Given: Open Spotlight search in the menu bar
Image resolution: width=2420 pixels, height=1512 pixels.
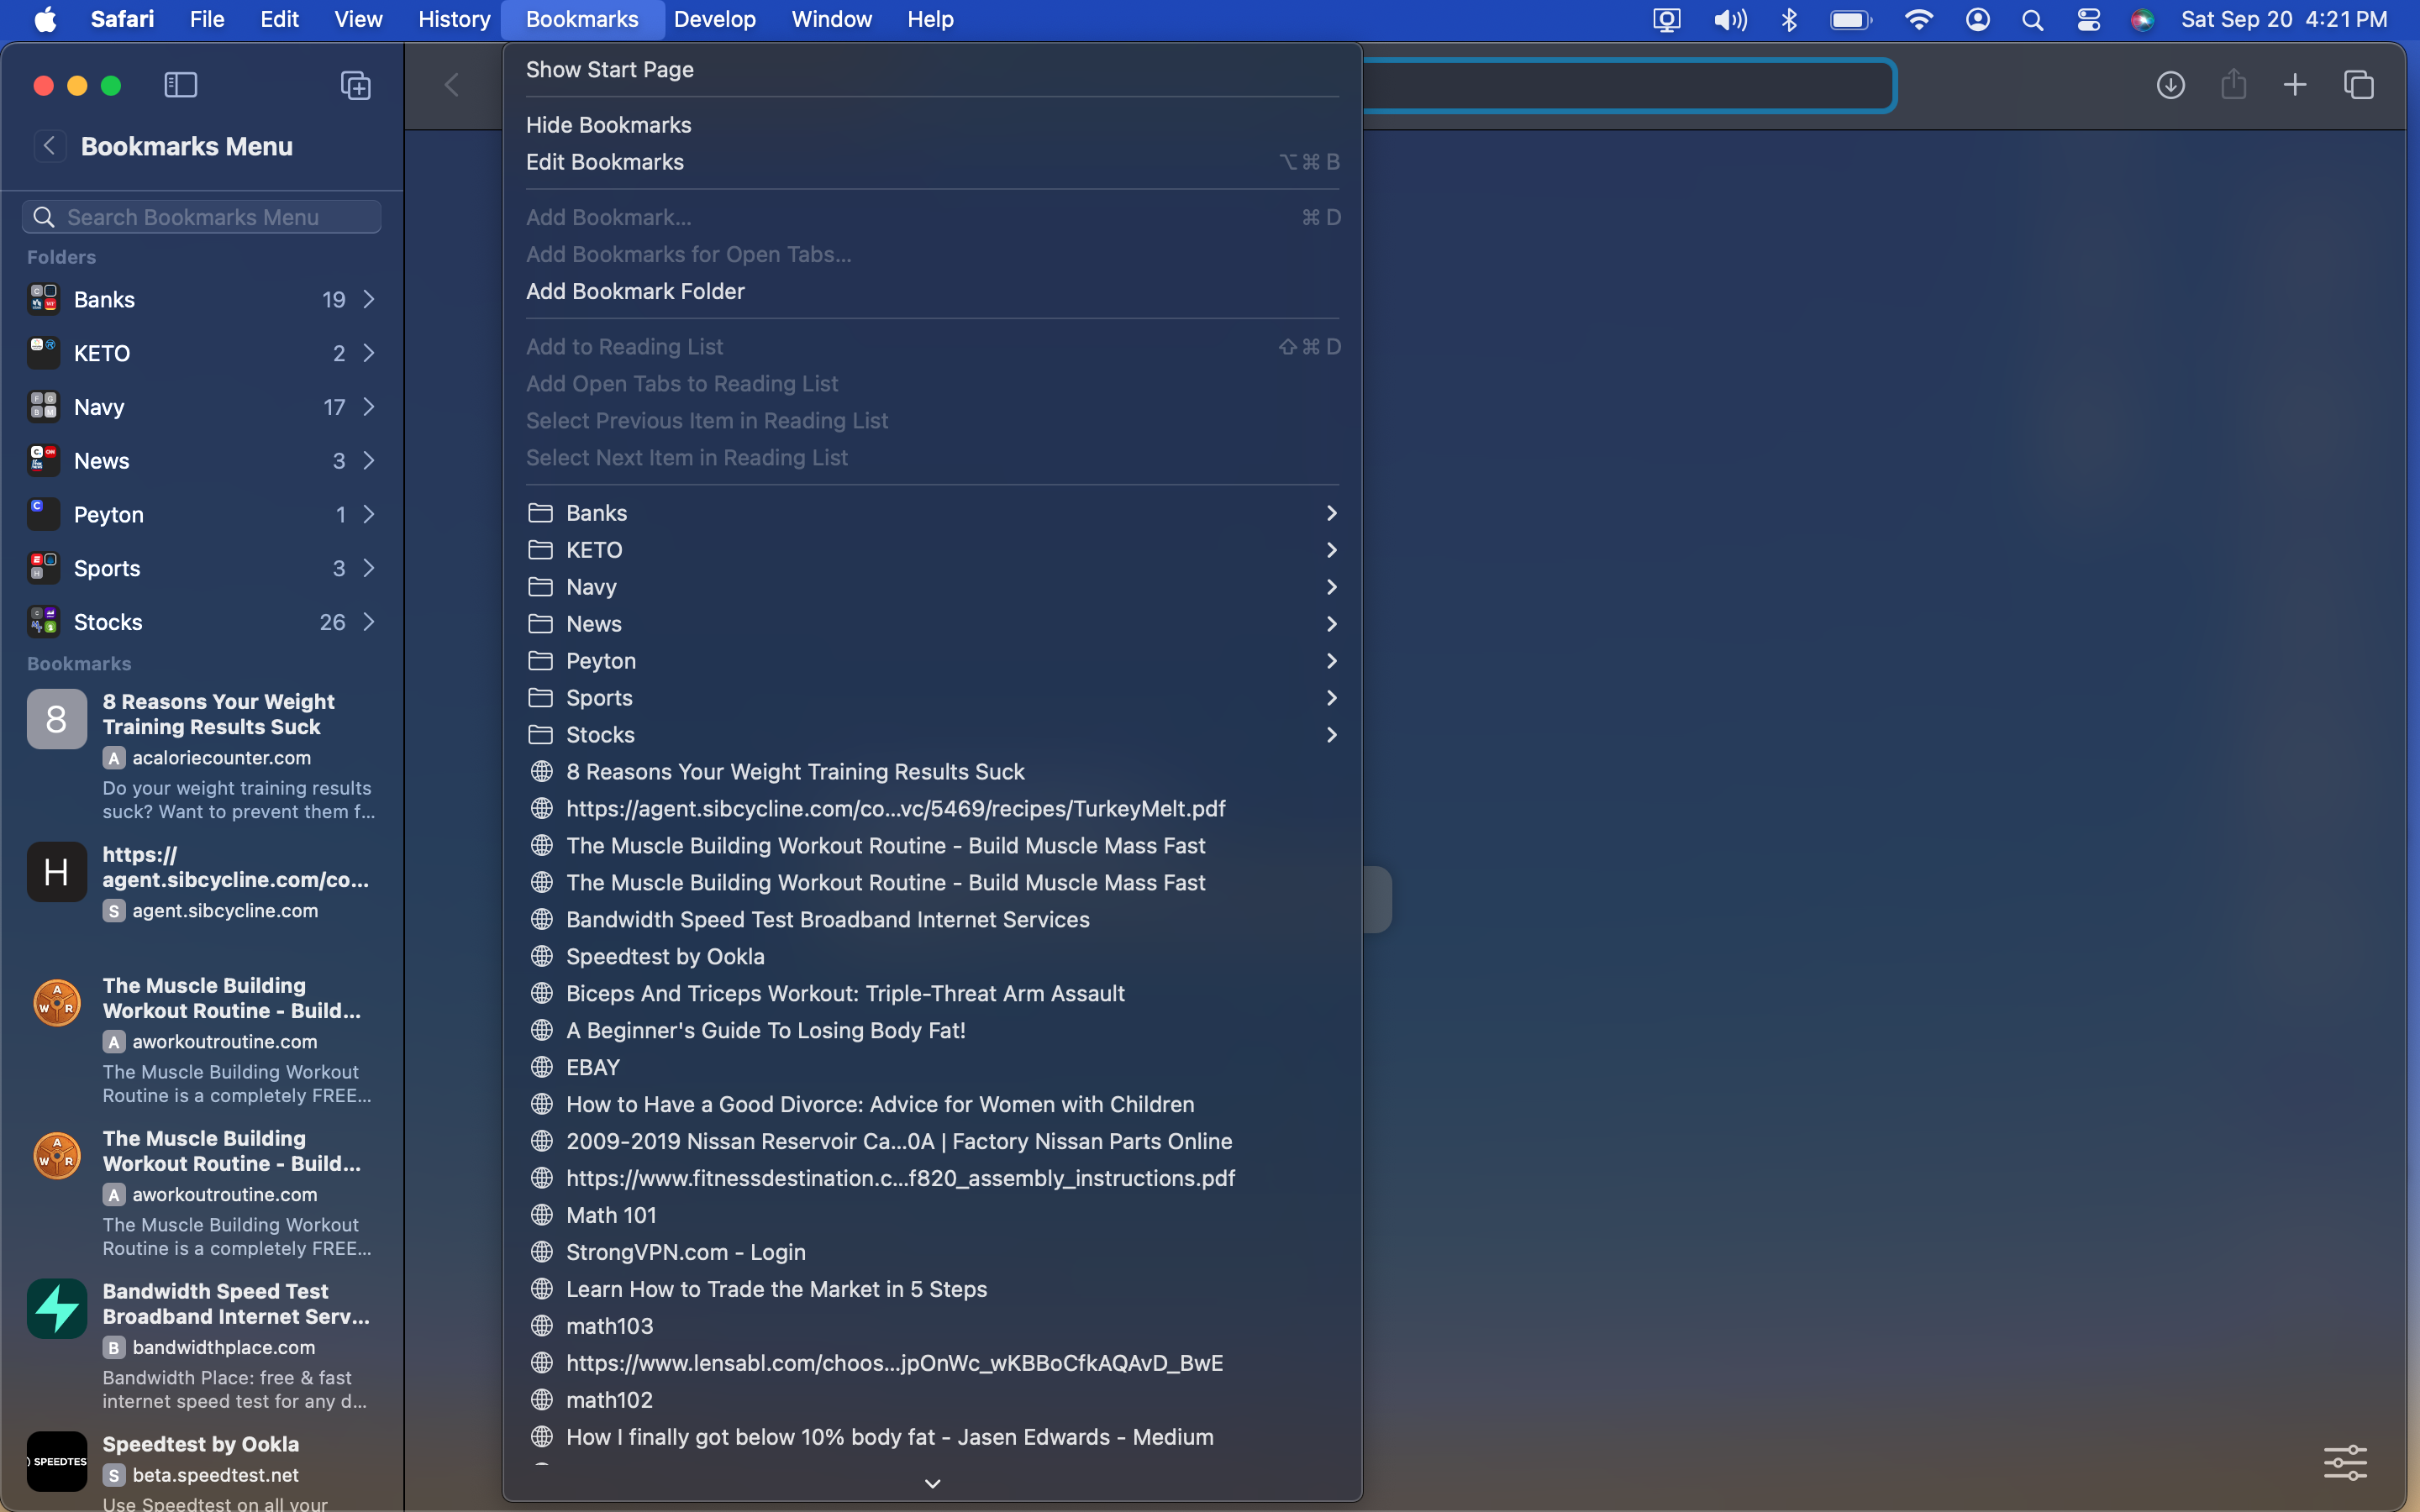Looking at the screenshot, I should click(x=2032, y=20).
